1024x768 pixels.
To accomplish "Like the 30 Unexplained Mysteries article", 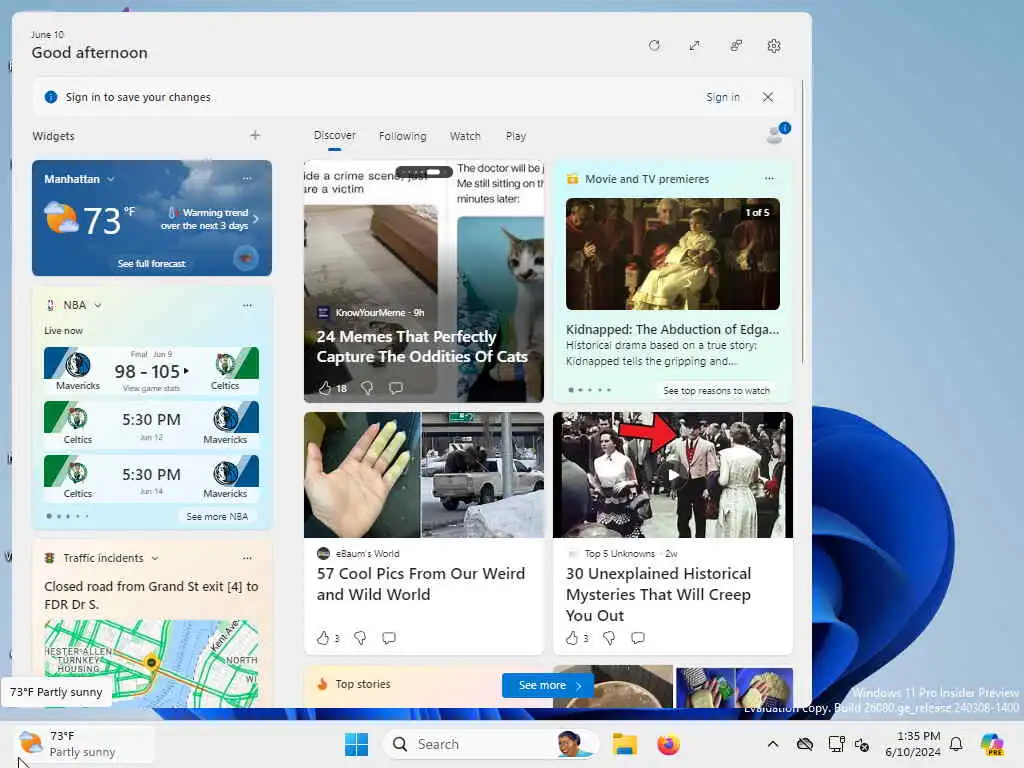I will (x=572, y=638).
